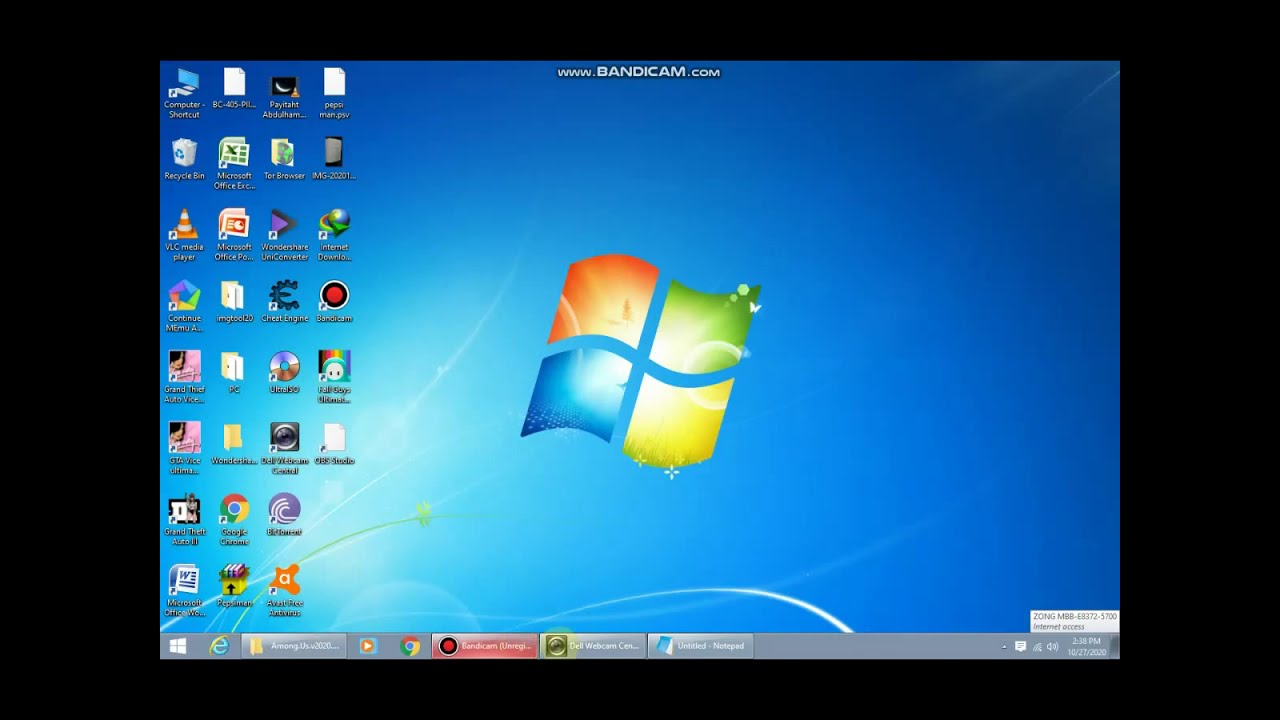Select the Payitaht Abdulhamid video file
Screen dimensions: 1280x720
[x=284, y=94]
